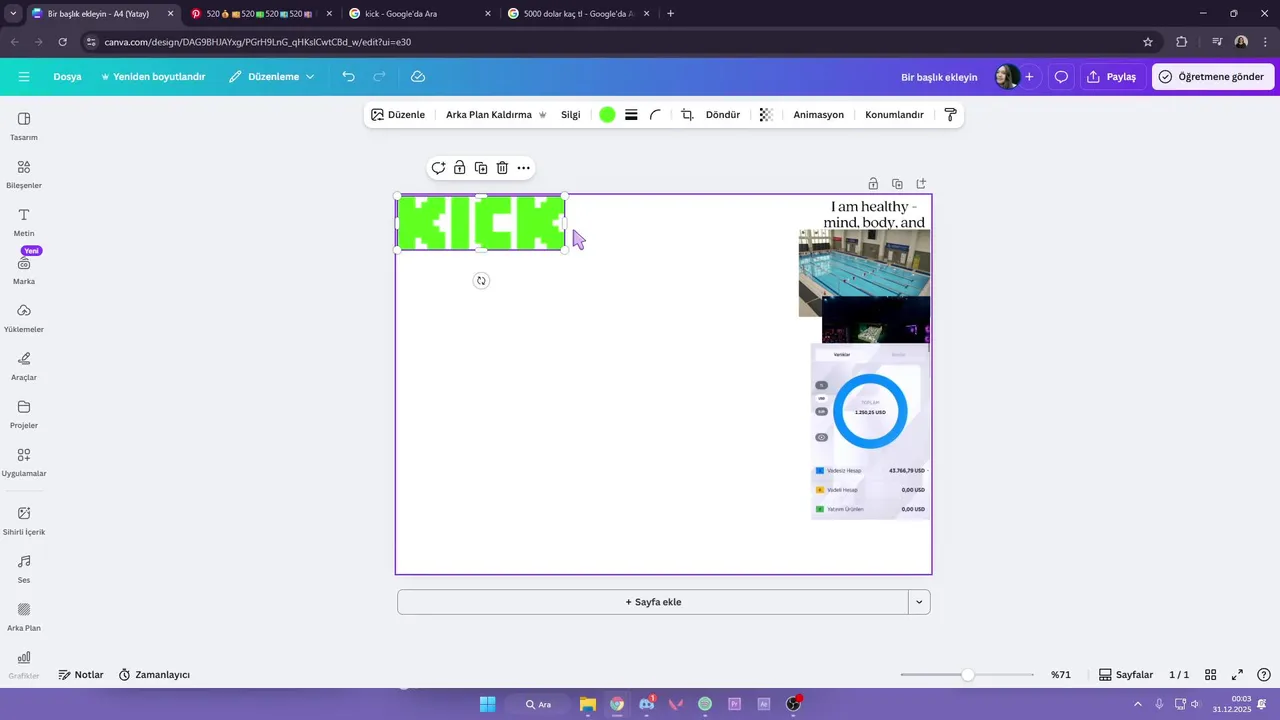Select the swimming pool photo
The image size is (1280, 720).
(x=864, y=262)
